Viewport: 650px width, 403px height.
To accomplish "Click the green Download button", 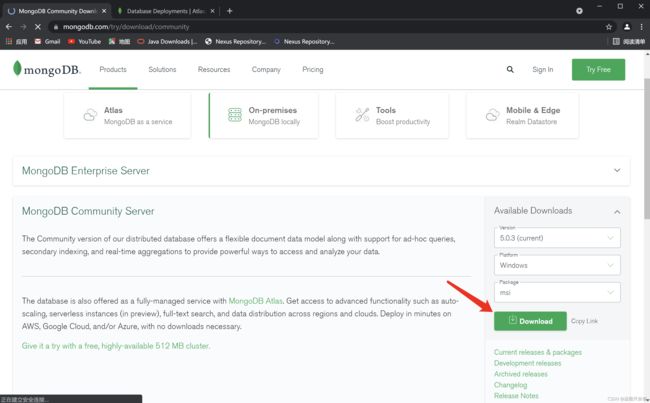I will [530, 321].
